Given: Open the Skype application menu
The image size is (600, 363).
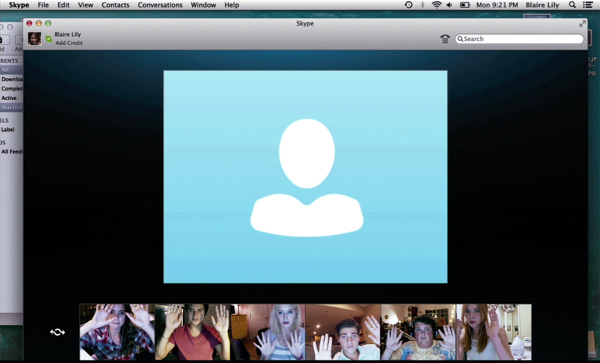Looking at the screenshot, I should tap(19, 5).
